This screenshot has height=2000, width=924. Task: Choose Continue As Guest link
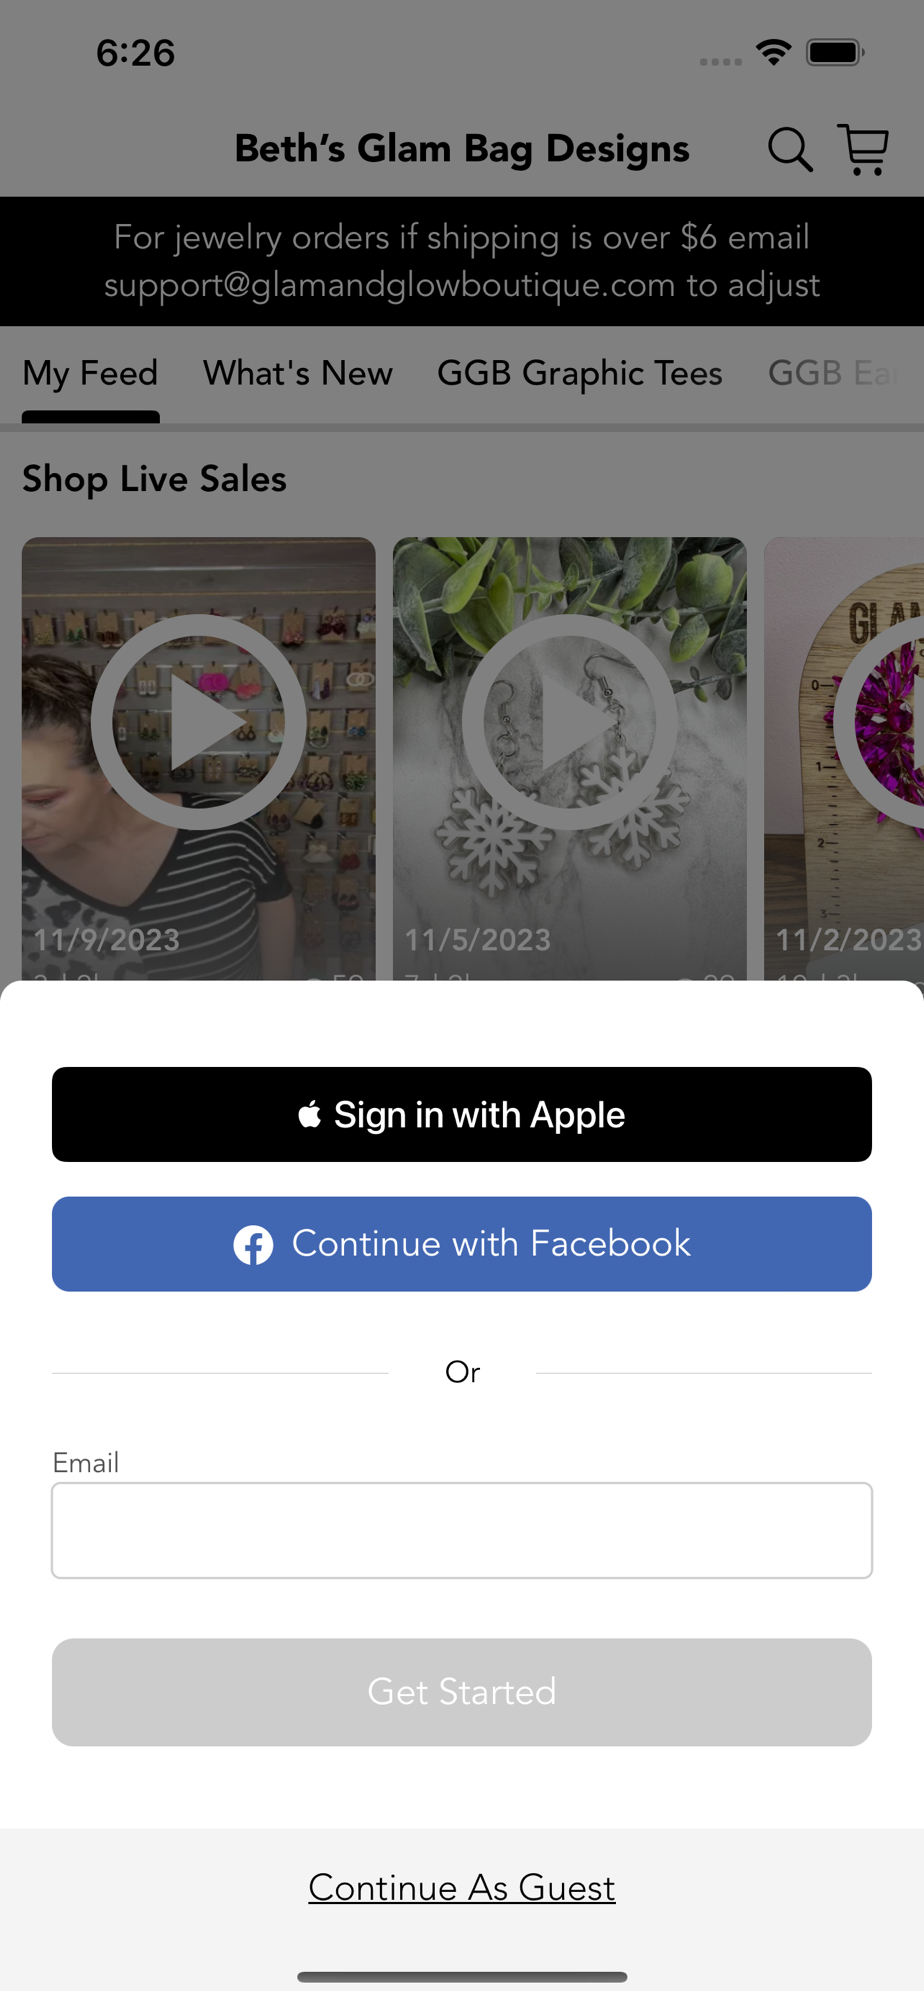pos(462,1887)
